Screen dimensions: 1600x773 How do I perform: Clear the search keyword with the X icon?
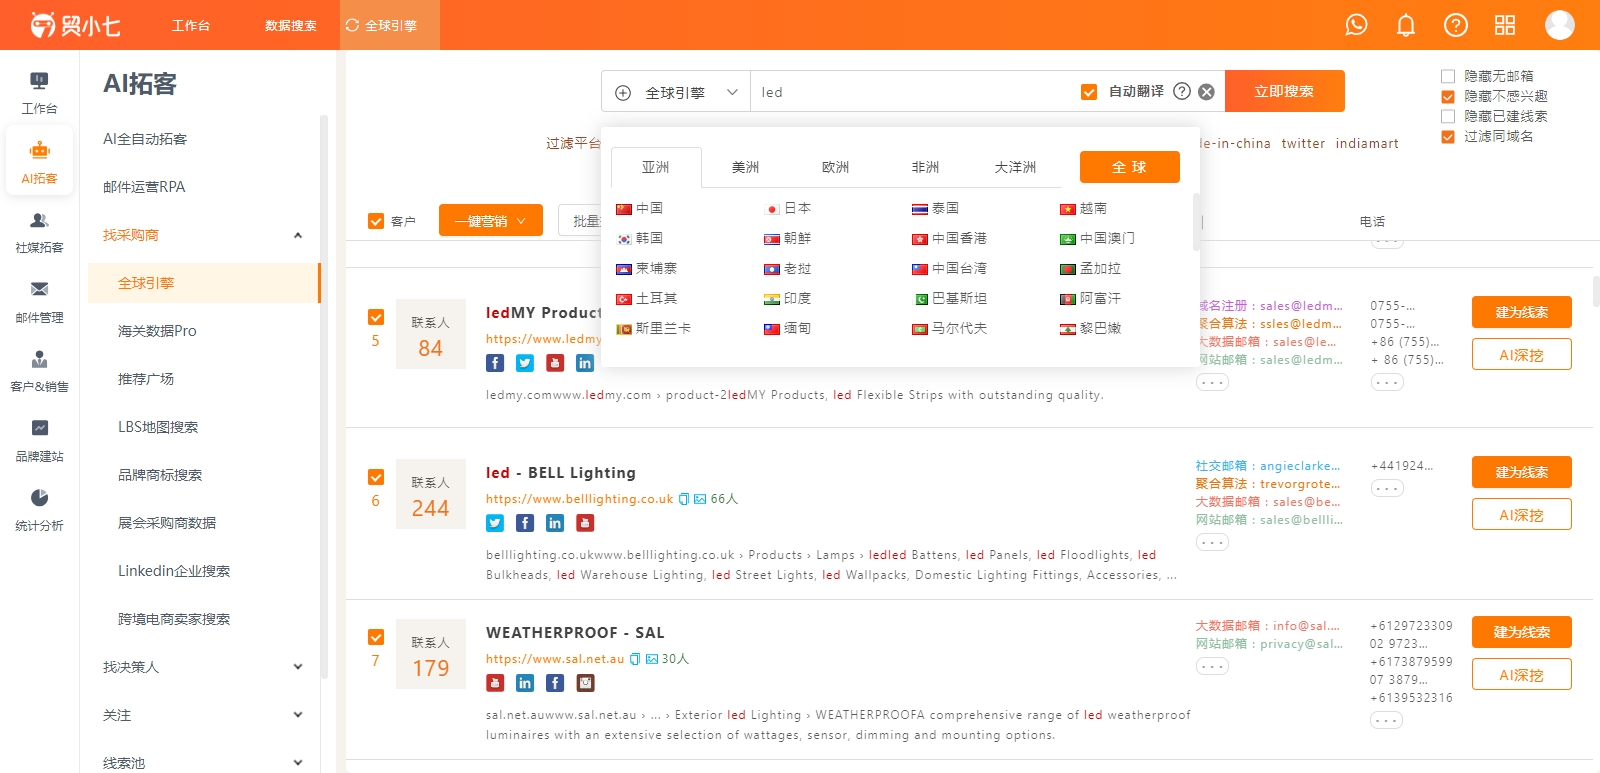tap(1207, 92)
